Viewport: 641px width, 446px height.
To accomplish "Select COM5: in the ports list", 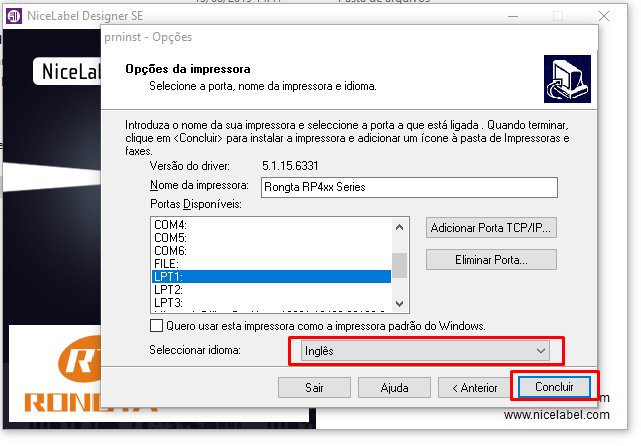I will tap(271, 238).
